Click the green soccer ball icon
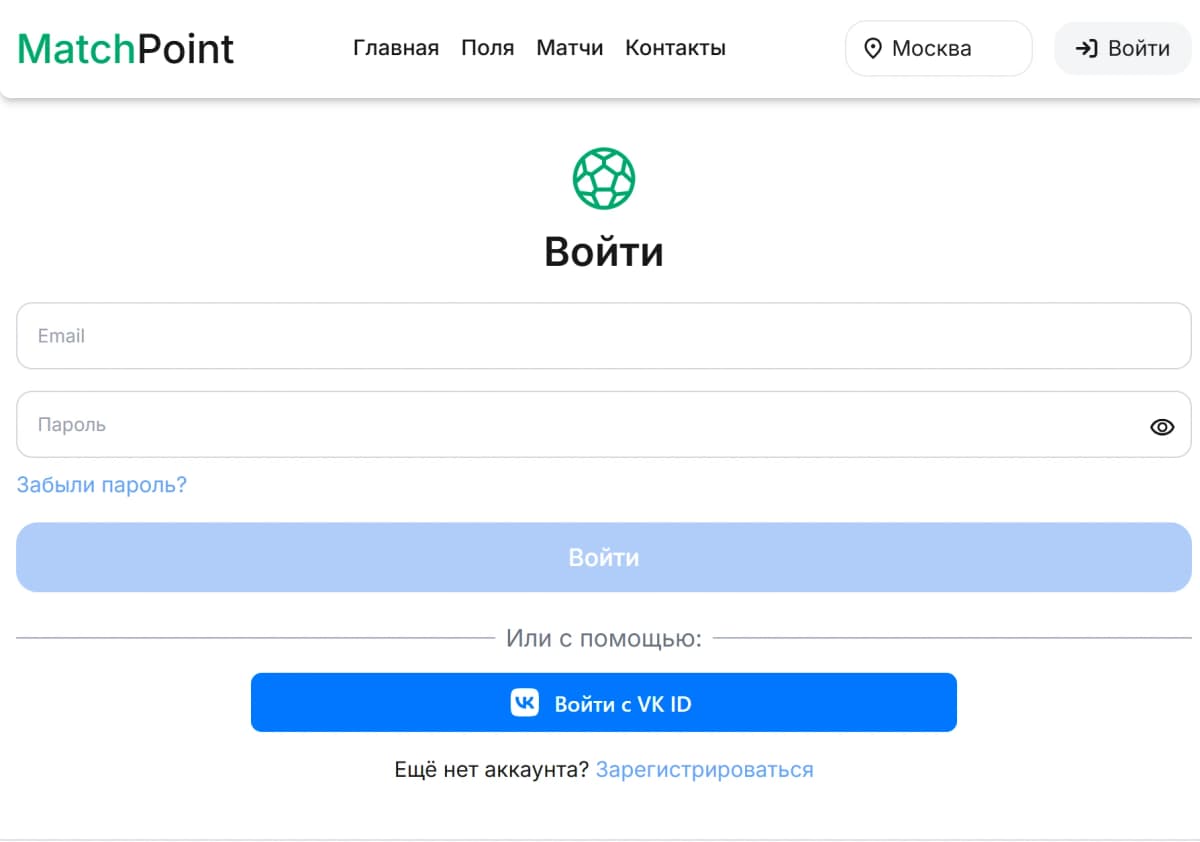The height and width of the screenshot is (842, 1200). 603,179
